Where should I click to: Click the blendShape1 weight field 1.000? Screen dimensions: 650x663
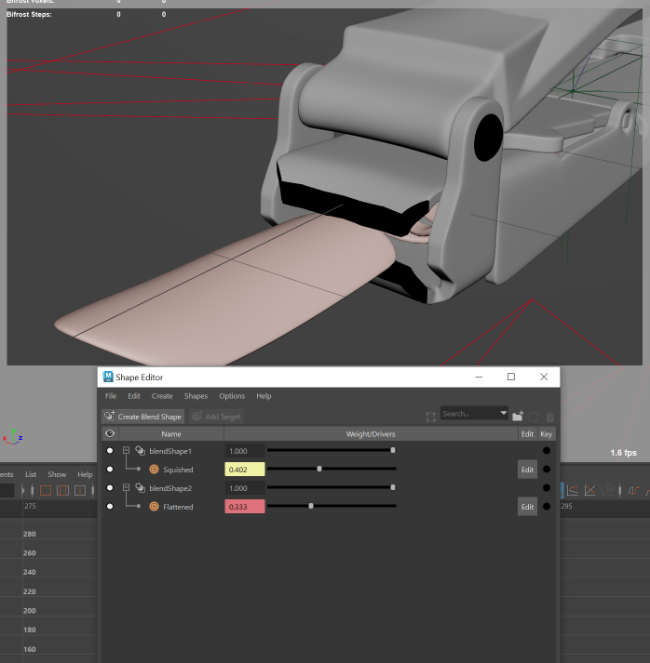tap(244, 451)
